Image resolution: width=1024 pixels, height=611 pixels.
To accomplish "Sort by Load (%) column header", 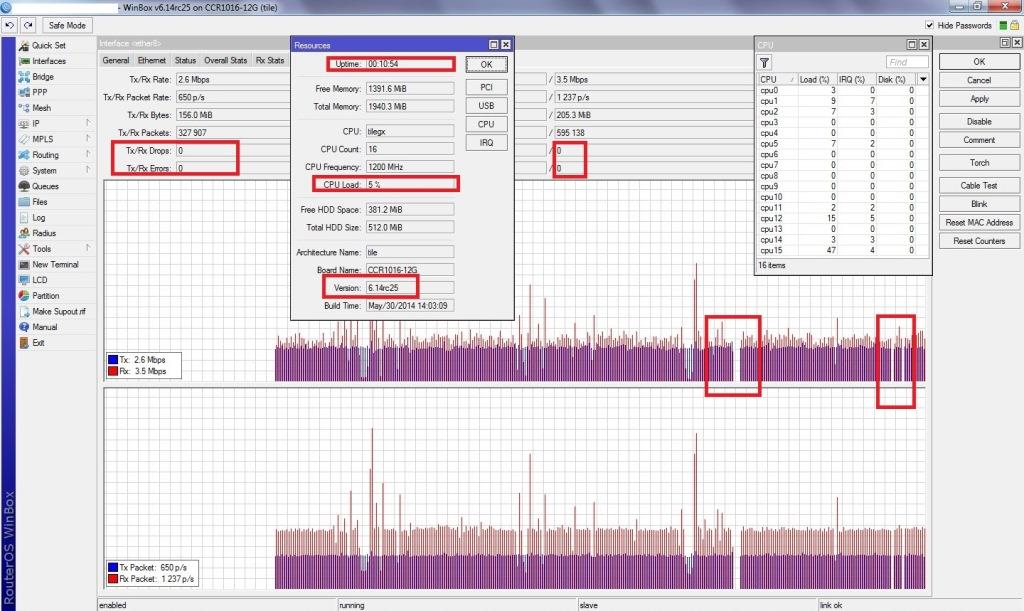I will tap(818, 80).
